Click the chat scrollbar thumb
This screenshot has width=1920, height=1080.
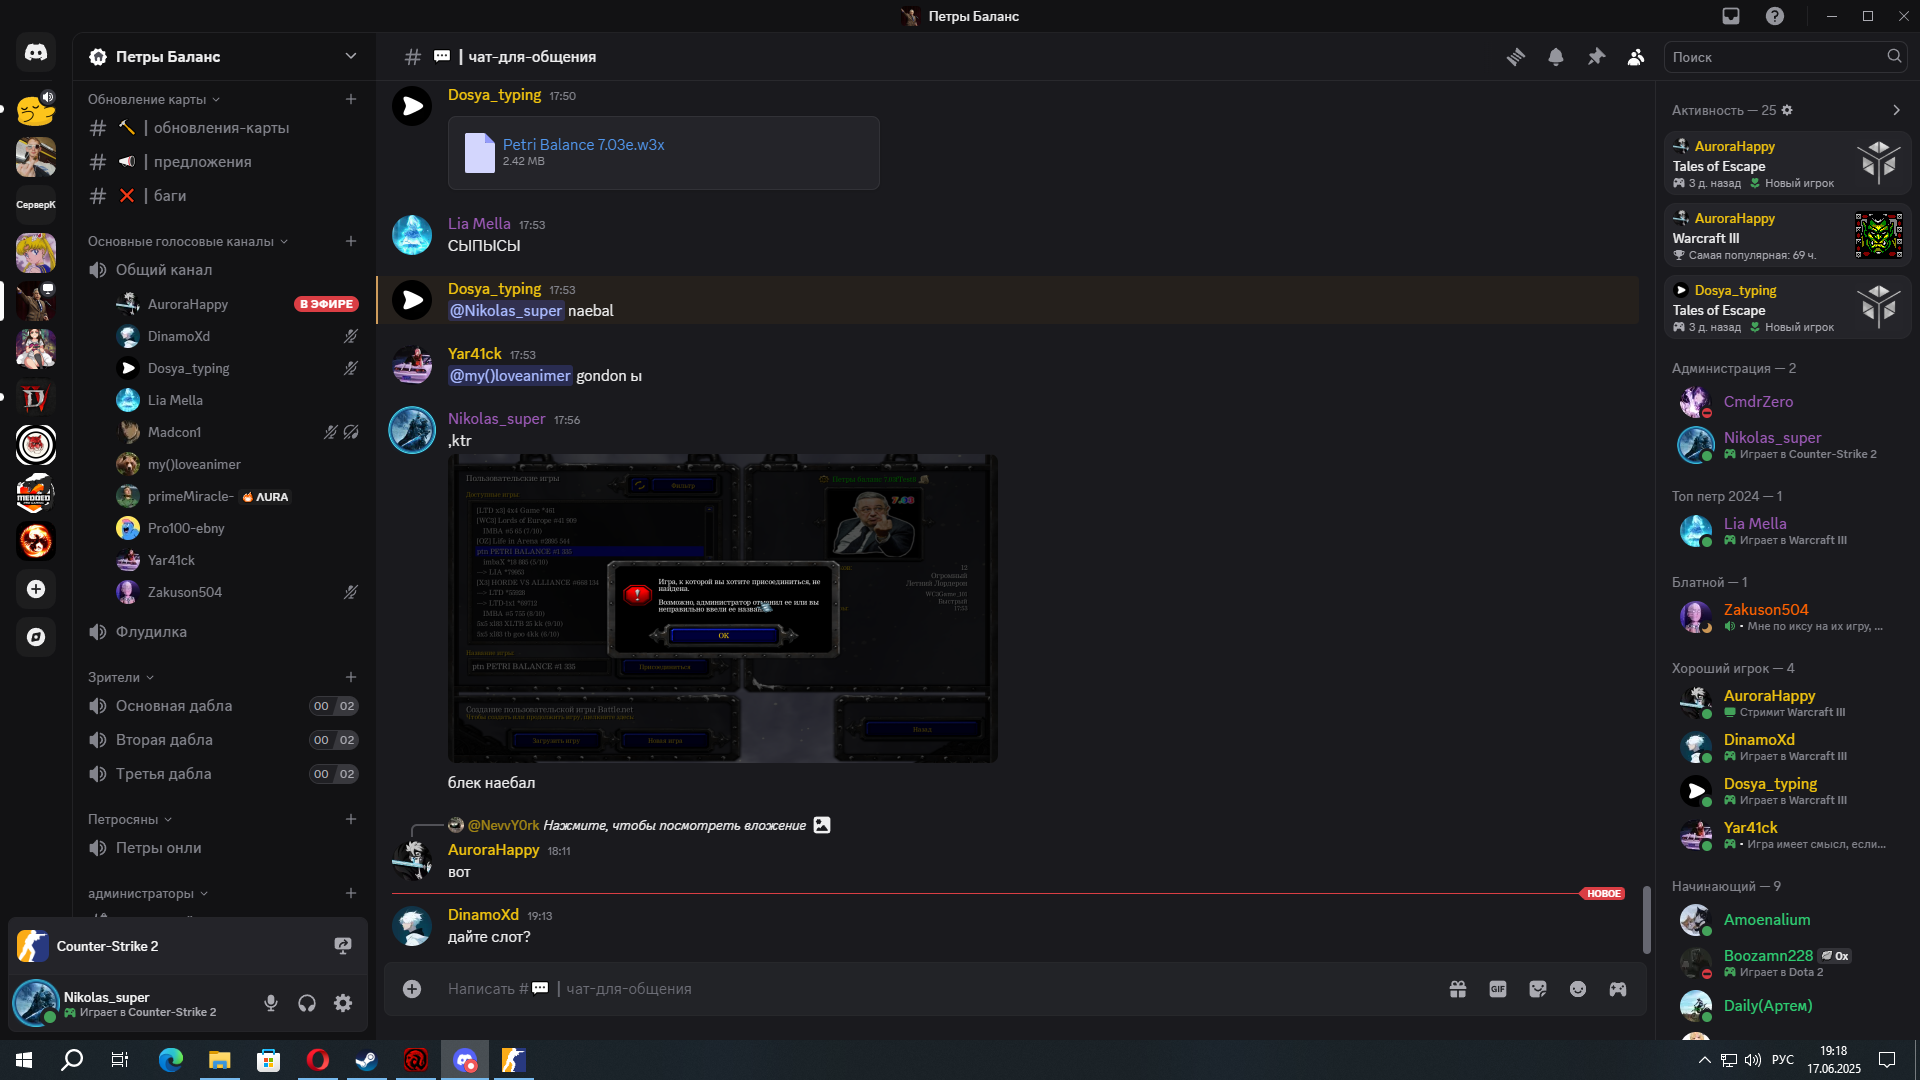(1646, 920)
